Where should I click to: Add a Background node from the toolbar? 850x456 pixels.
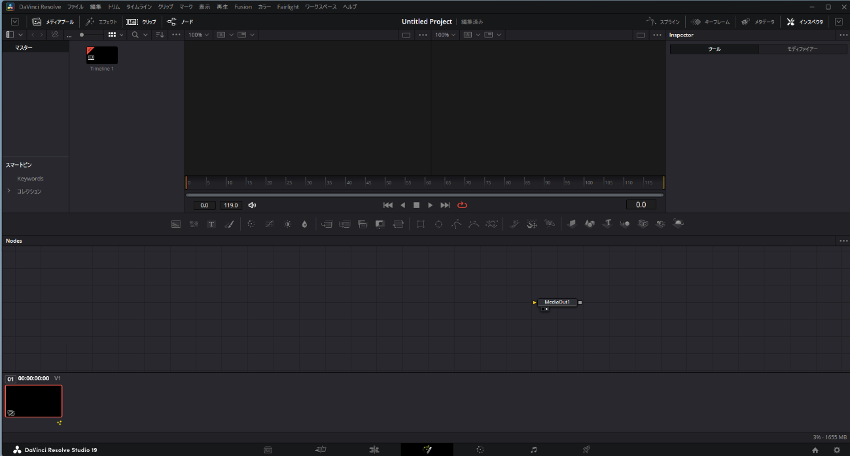tap(176, 224)
